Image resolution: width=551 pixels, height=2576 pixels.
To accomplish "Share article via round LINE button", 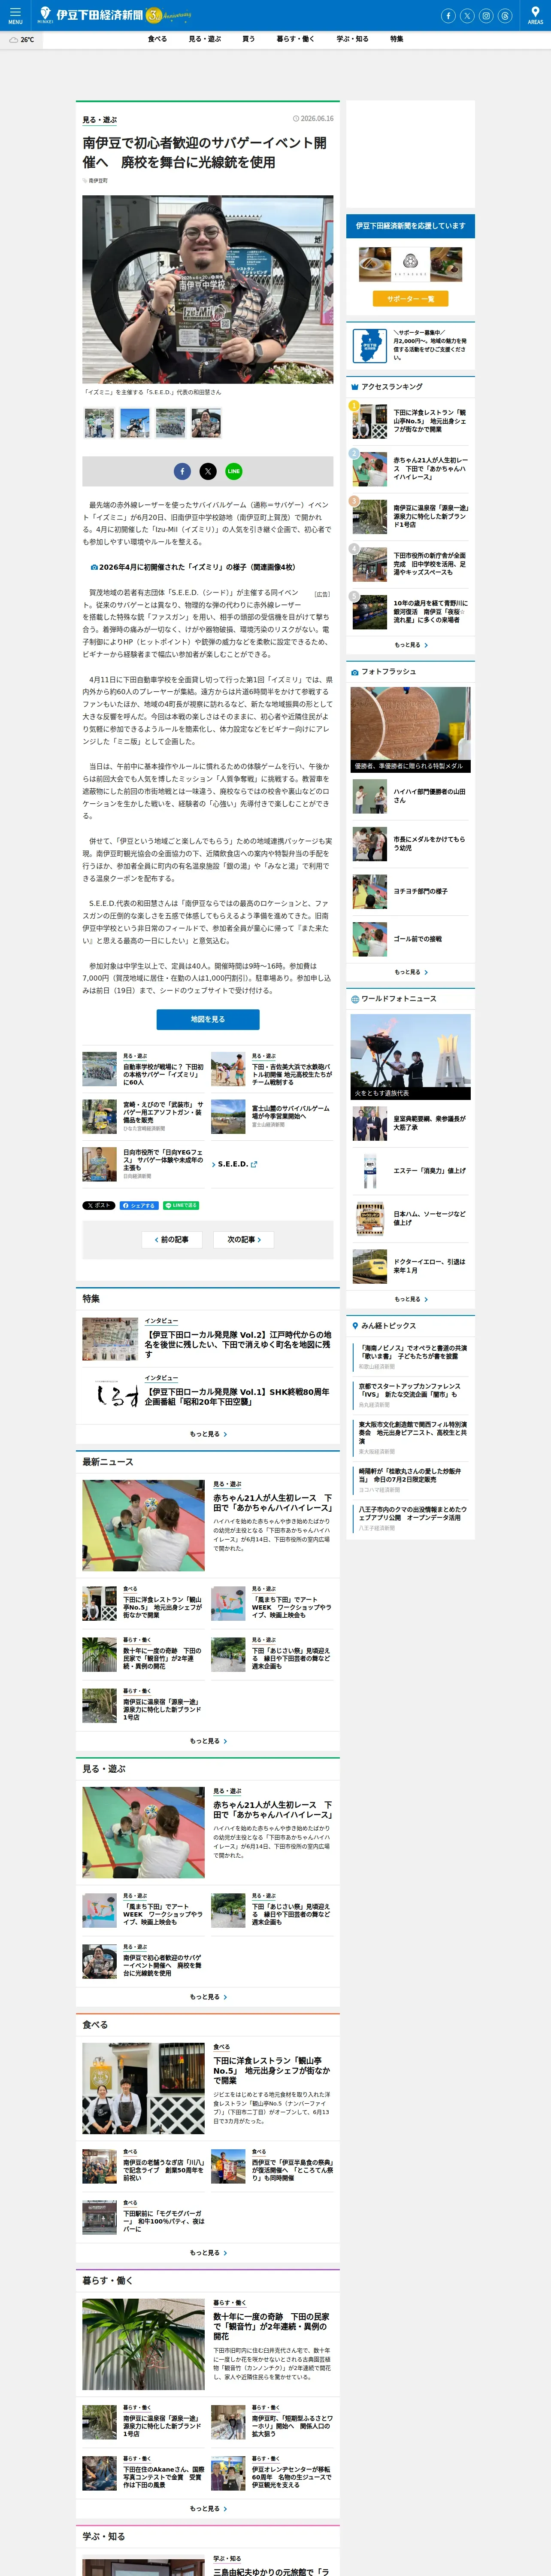I will pyautogui.click(x=234, y=471).
